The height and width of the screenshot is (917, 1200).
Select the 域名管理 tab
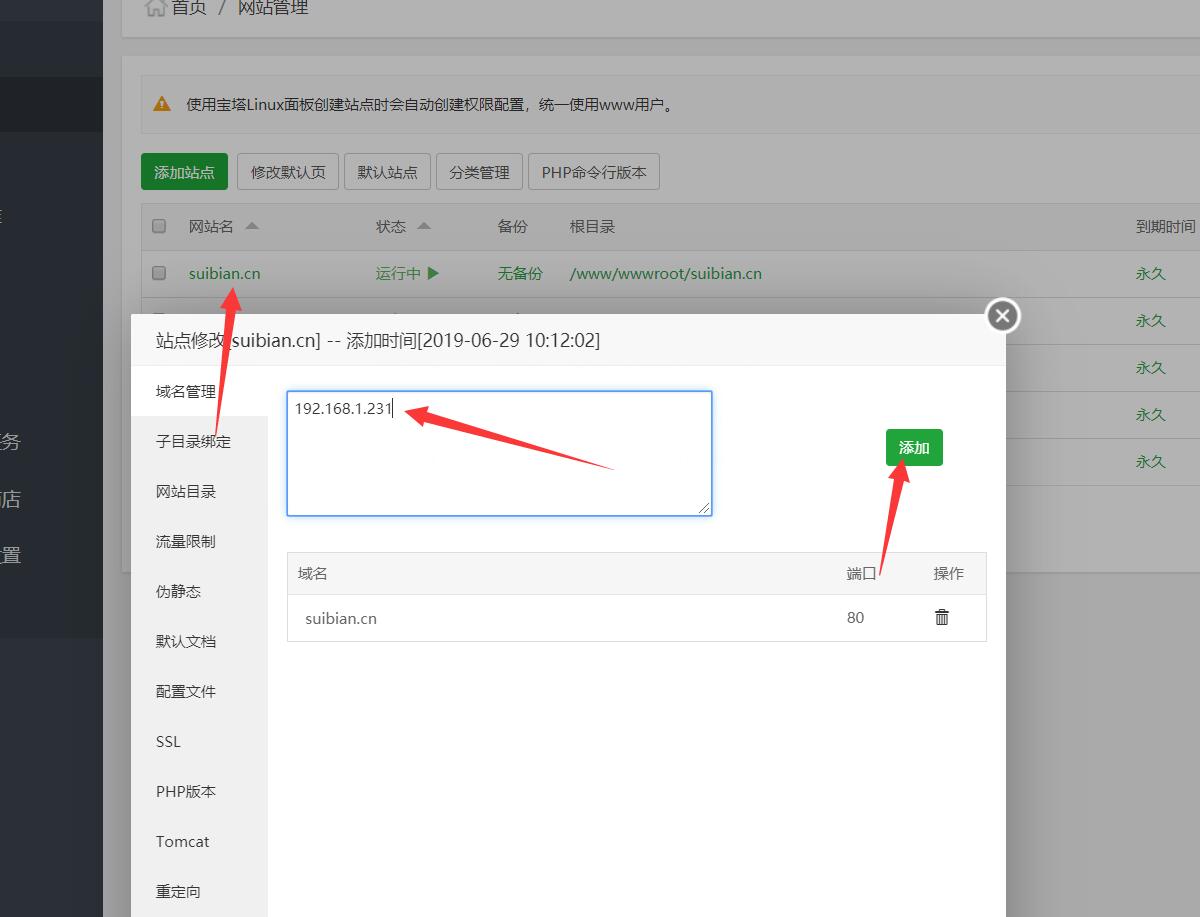click(x=199, y=391)
